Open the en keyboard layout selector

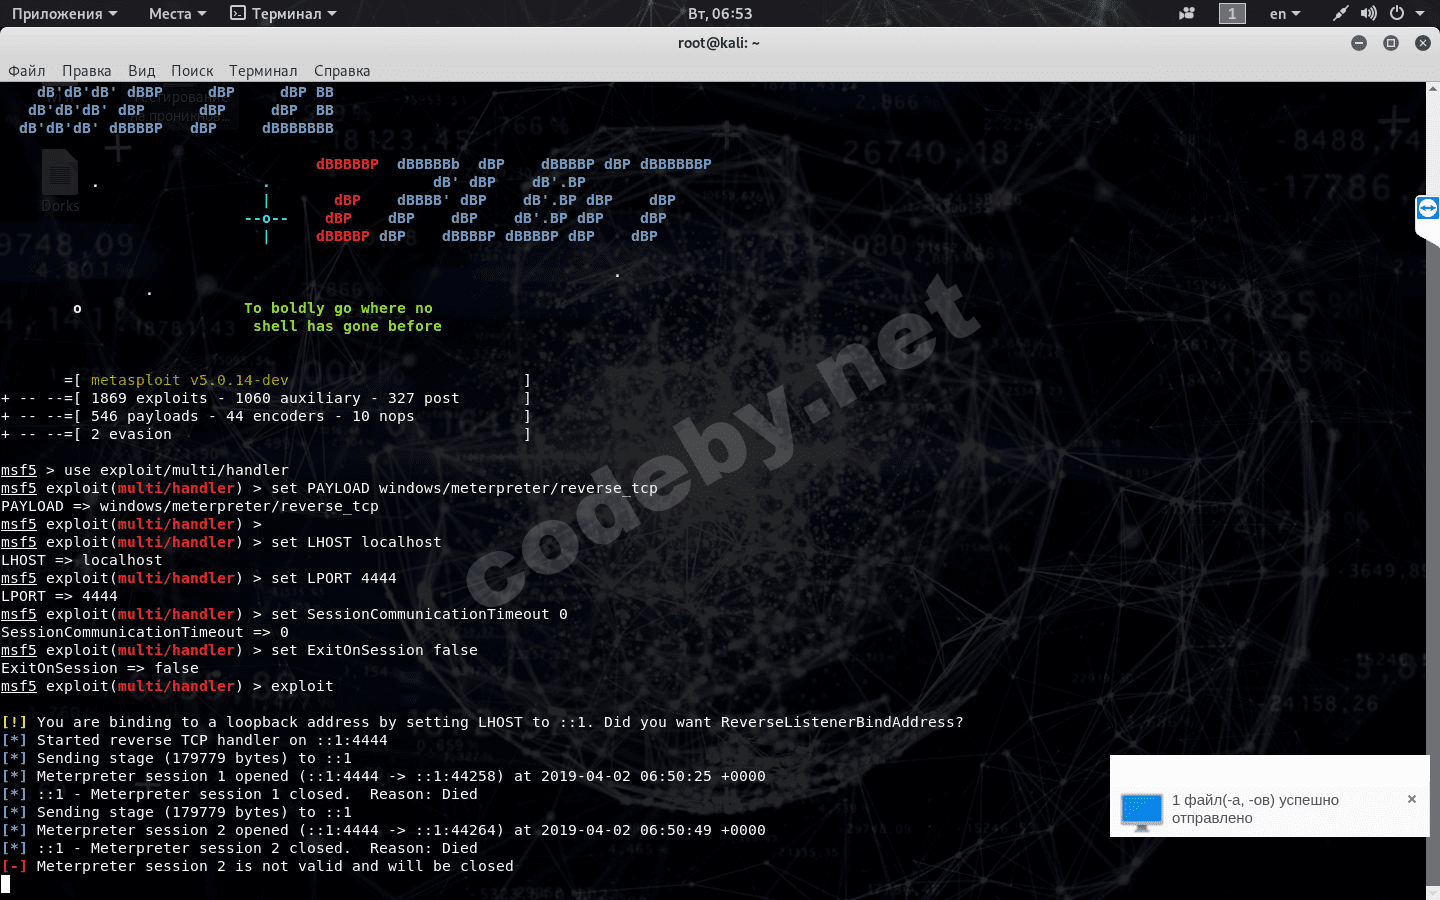(1285, 14)
